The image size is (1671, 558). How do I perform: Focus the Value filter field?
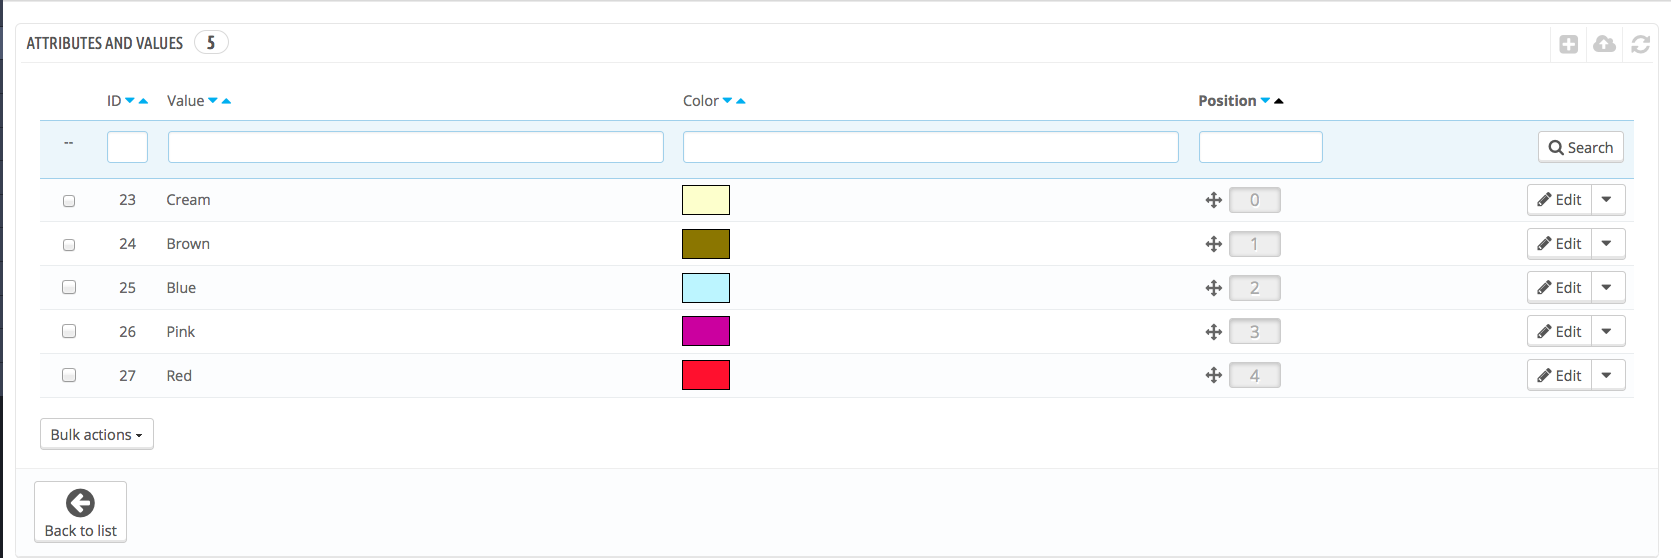416,147
